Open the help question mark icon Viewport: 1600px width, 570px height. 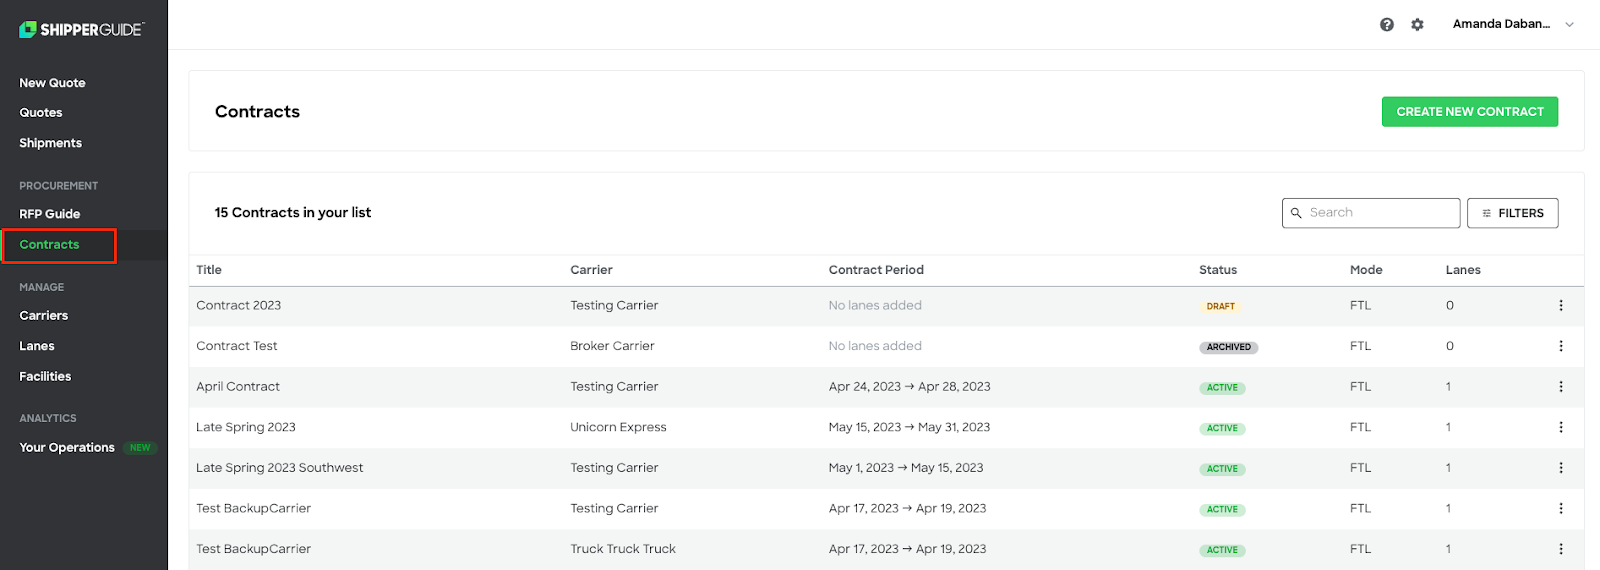(1386, 25)
